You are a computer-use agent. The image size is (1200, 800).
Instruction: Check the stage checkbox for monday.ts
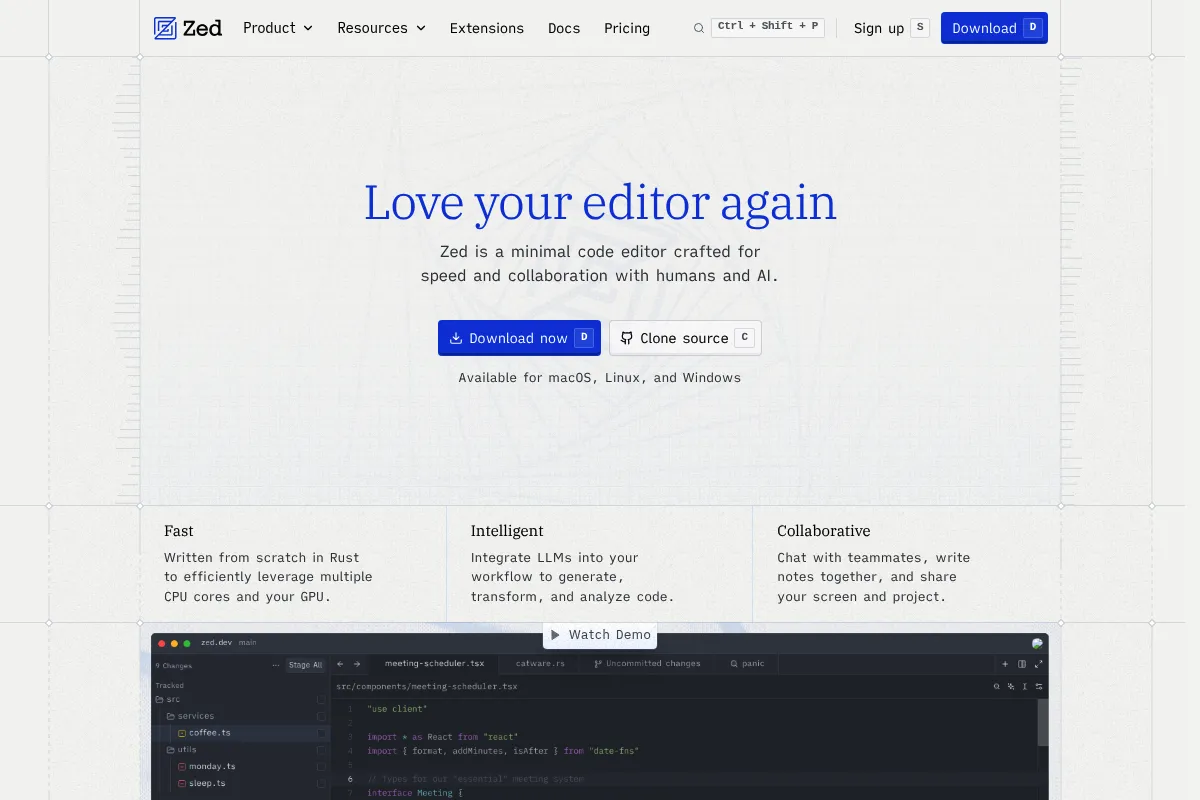[321, 767]
